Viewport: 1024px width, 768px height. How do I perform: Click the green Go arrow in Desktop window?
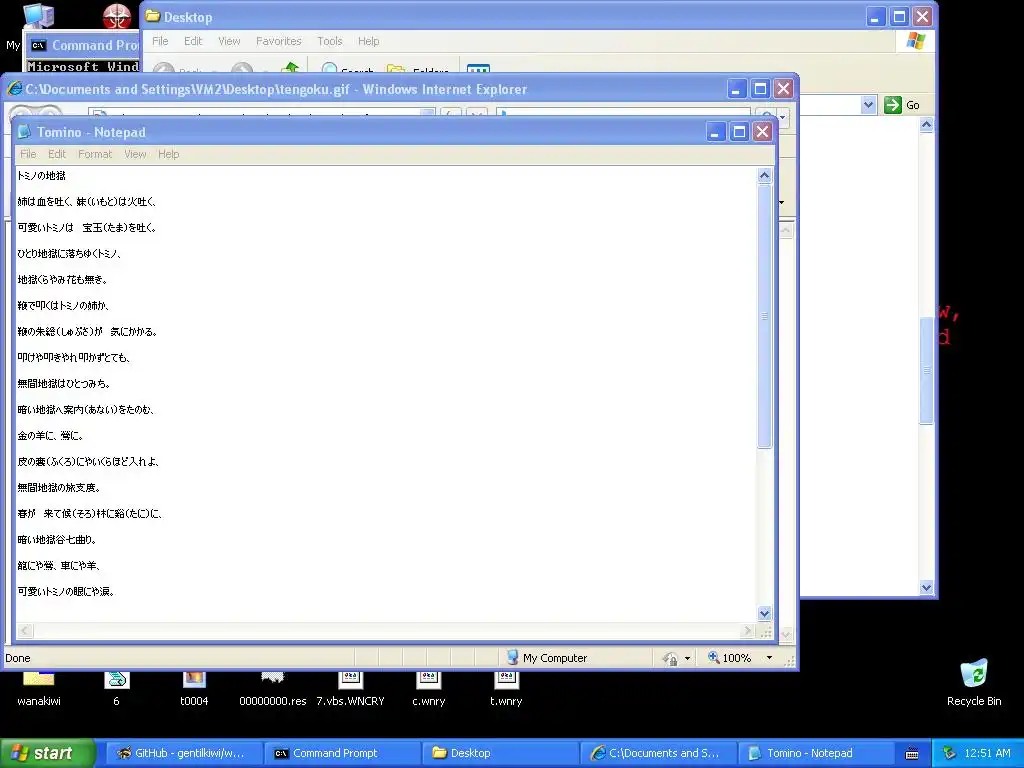(x=893, y=104)
